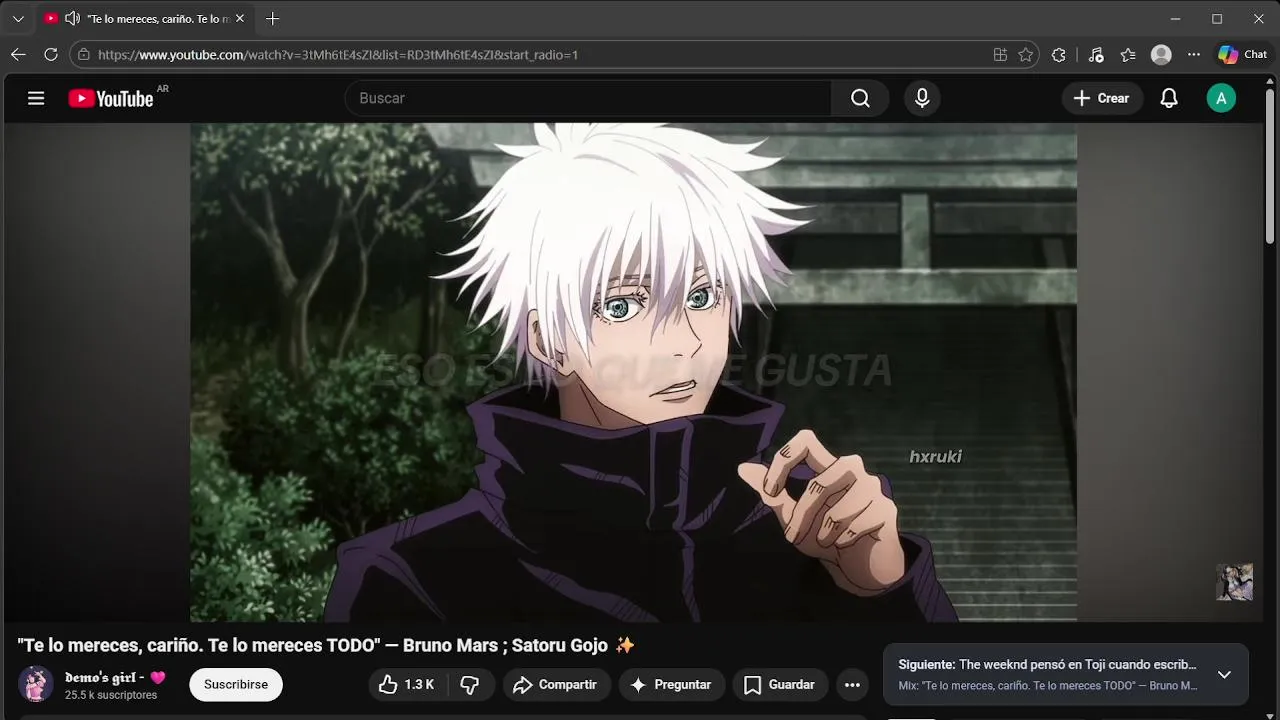Open YouTube notifications bell
The image size is (1280, 720).
coord(1169,98)
